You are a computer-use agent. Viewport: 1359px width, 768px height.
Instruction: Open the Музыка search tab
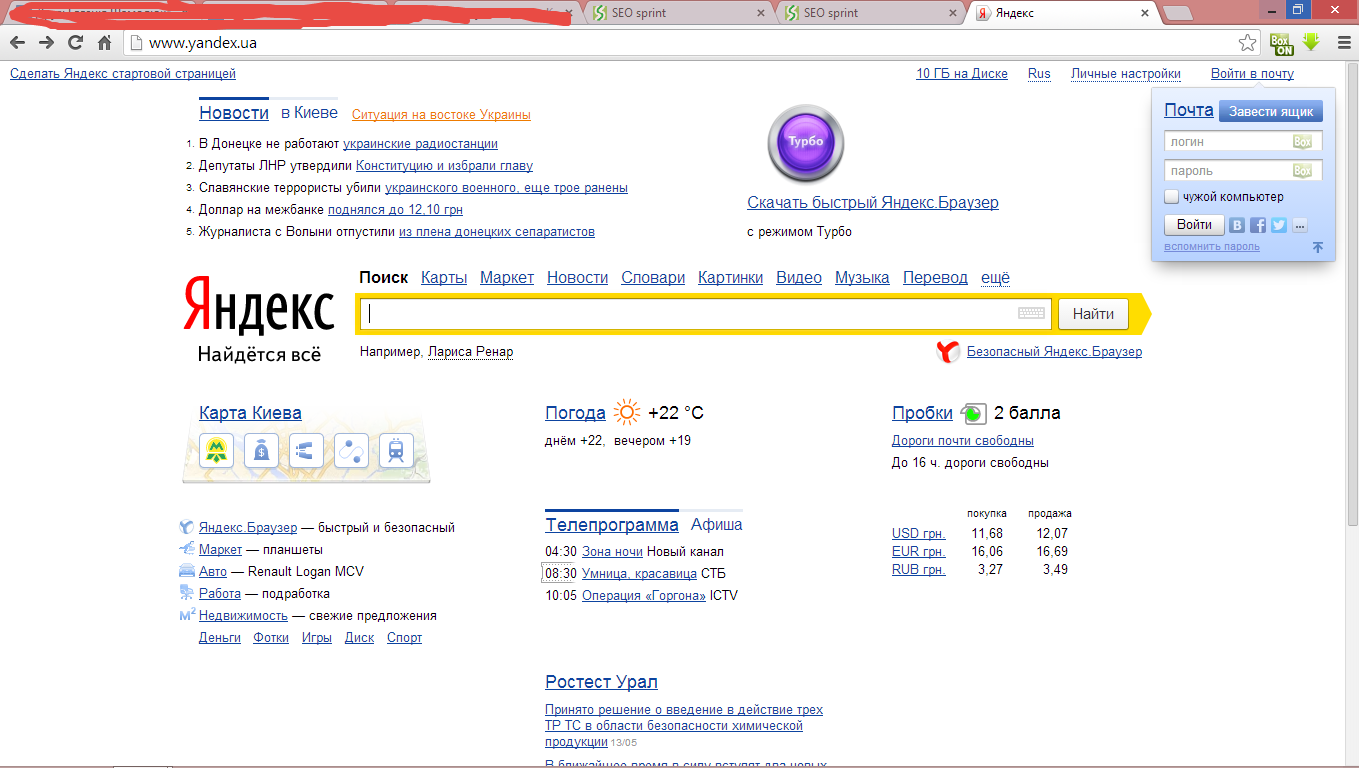[862, 277]
